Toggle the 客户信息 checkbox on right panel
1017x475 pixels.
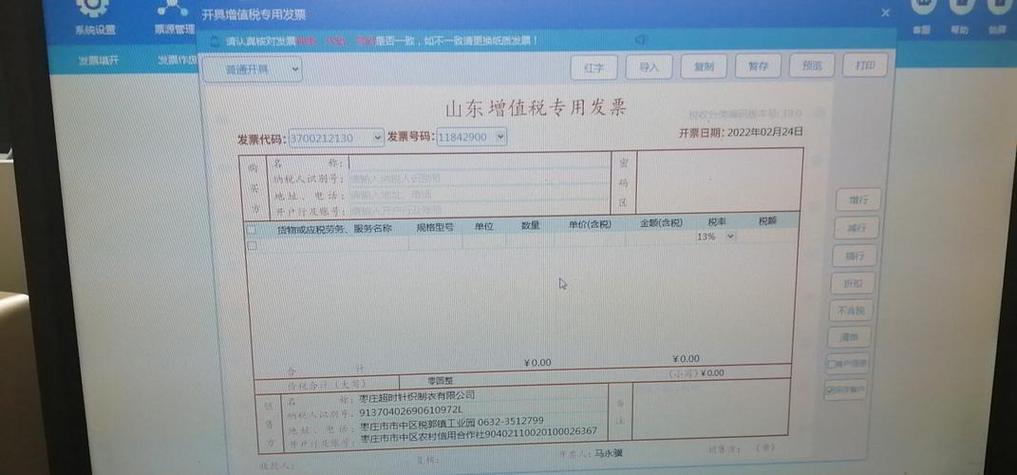[x=832, y=365]
